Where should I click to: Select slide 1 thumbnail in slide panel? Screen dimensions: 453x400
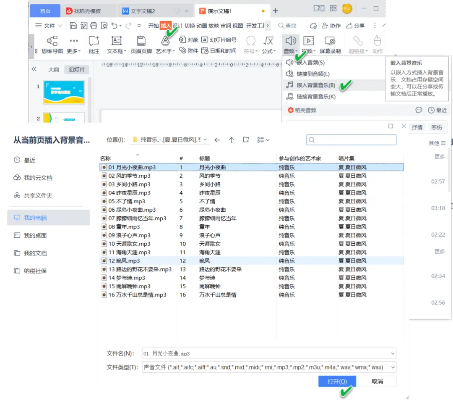click(x=64, y=92)
